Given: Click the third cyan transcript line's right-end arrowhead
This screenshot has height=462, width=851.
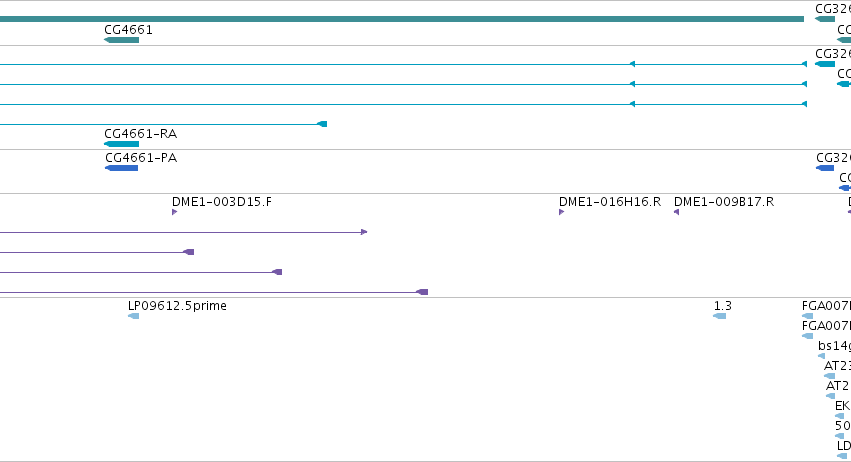Looking at the screenshot, I should [x=804, y=104].
